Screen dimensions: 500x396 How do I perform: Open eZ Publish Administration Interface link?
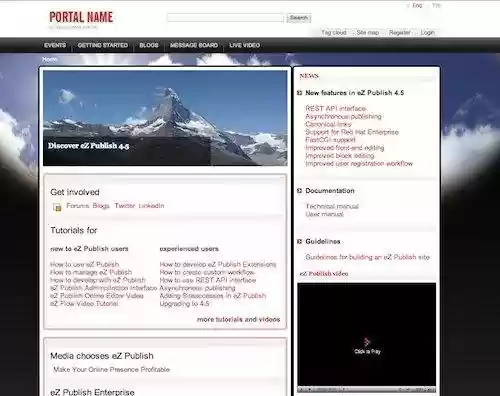(x=104, y=288)
